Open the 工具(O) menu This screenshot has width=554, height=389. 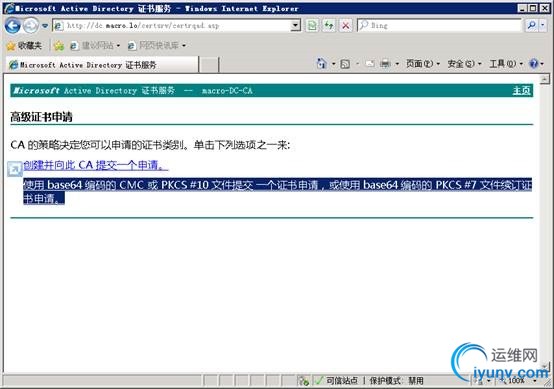pos(506,64)
